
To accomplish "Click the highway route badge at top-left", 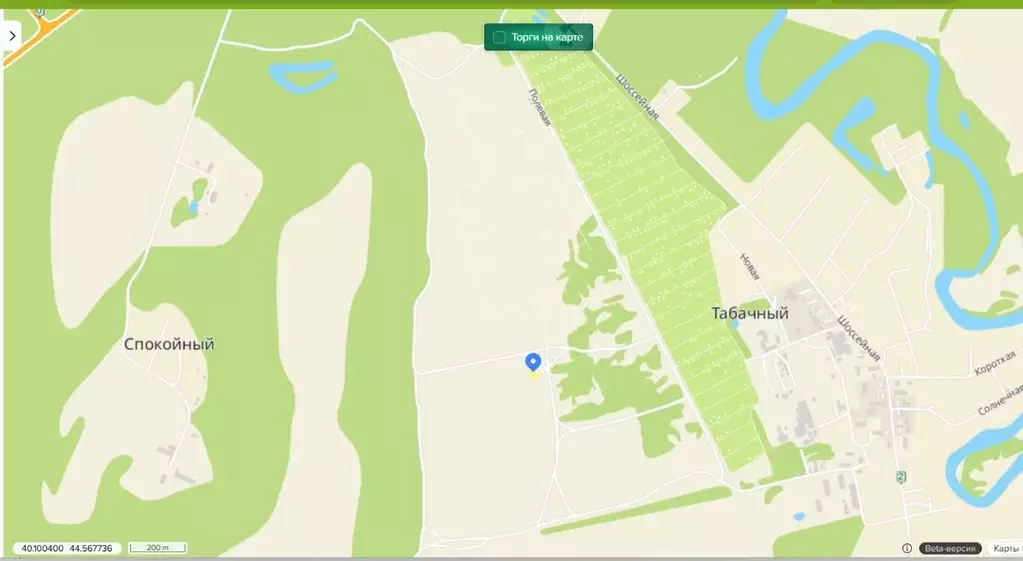I will tap(40, 11).
